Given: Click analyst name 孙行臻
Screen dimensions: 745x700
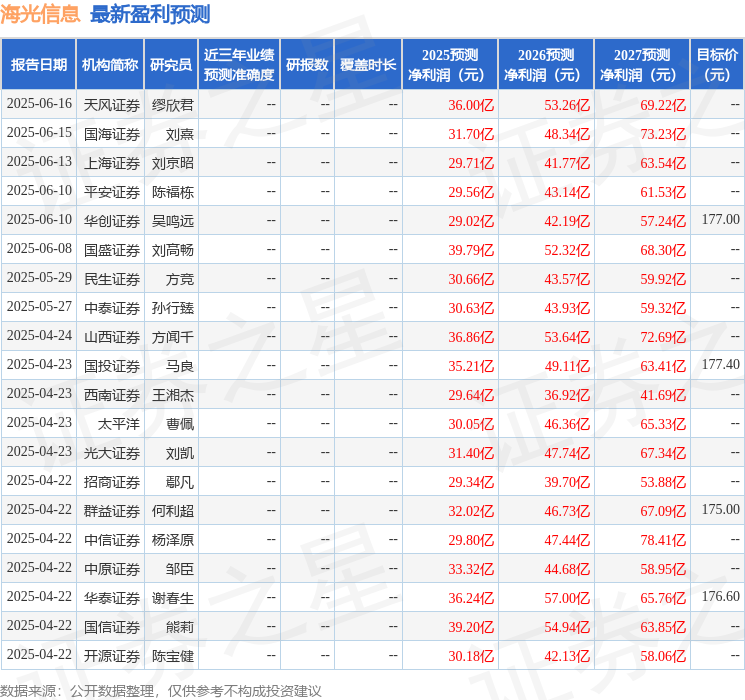Looking at the screenshot, I should [172, 308].
